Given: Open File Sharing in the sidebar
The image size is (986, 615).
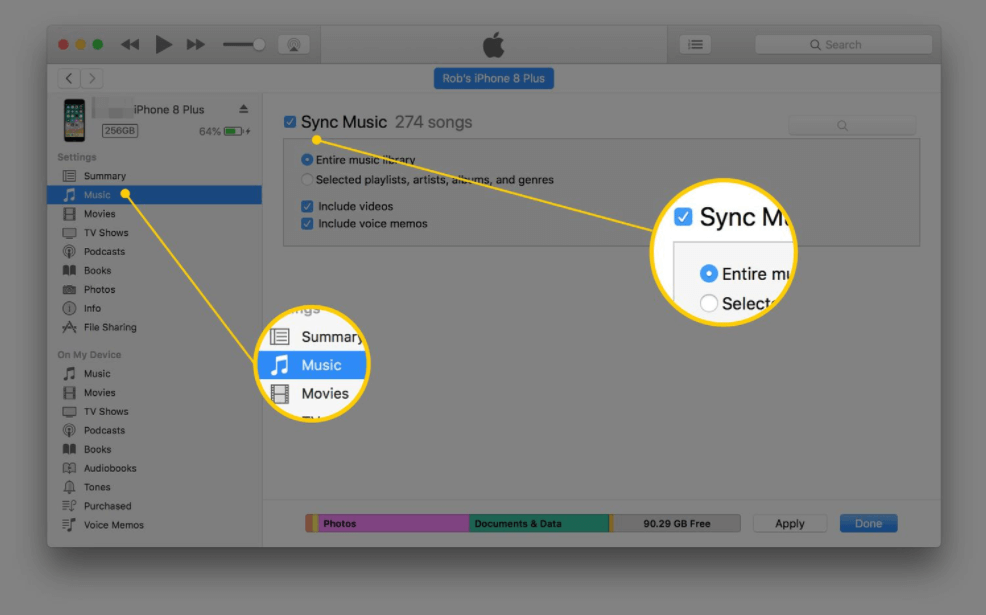Looking at the screenshot, I should pos(109,327).
